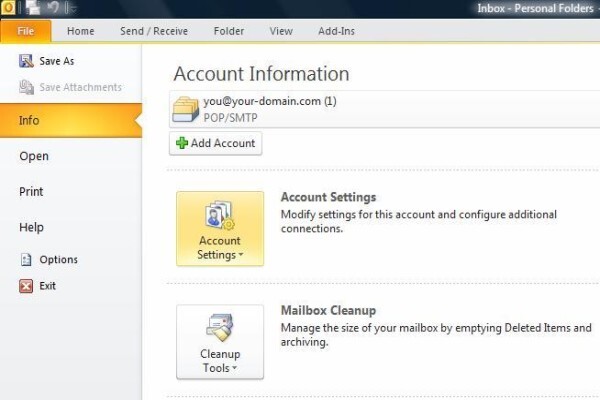Click the 'Manage the size of your mailbox' description
This screenshot has width=600, height=400.
[436, 335]
